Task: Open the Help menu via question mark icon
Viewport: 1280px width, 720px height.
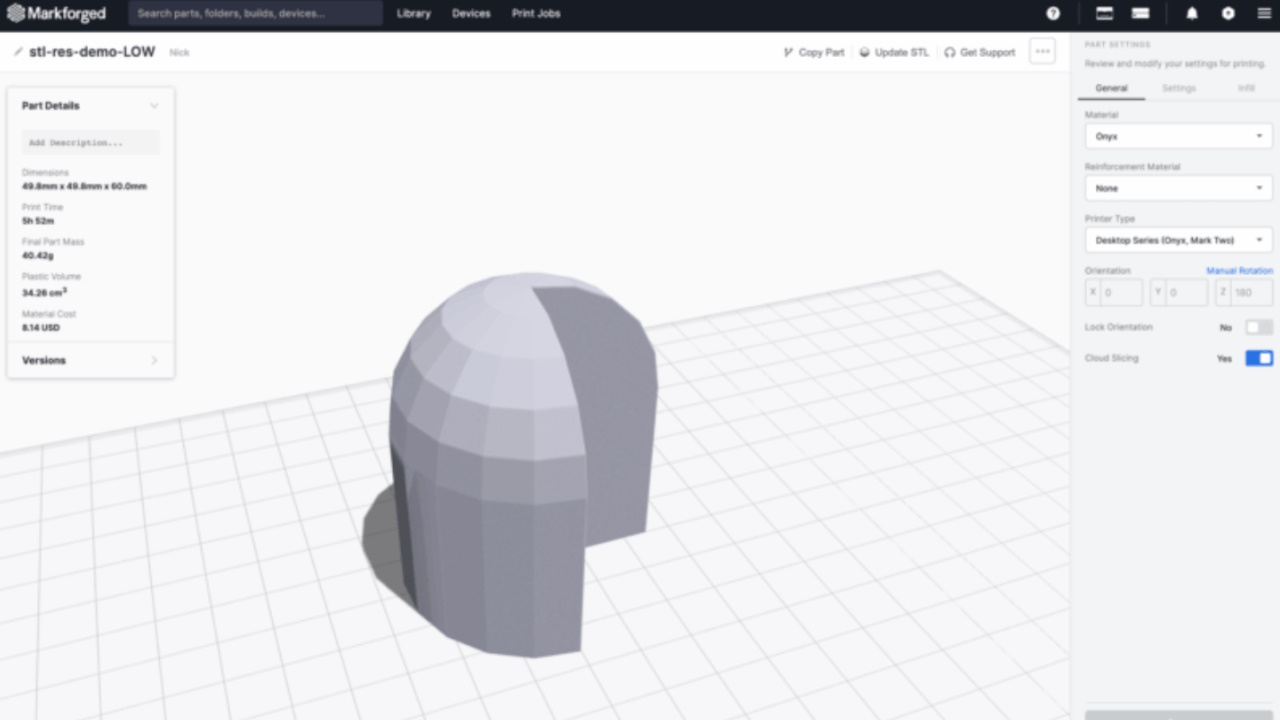Action: [1053, 13]
